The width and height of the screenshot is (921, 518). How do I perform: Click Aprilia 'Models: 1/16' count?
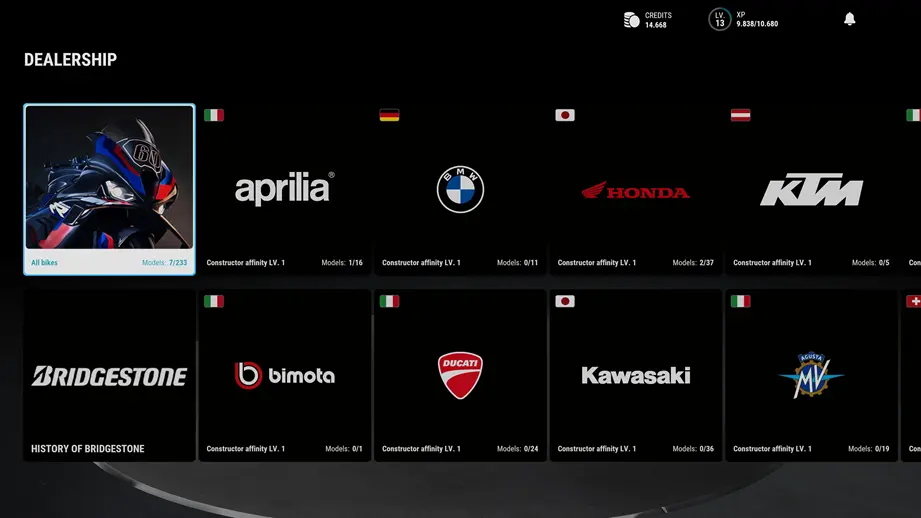[342, 263]
